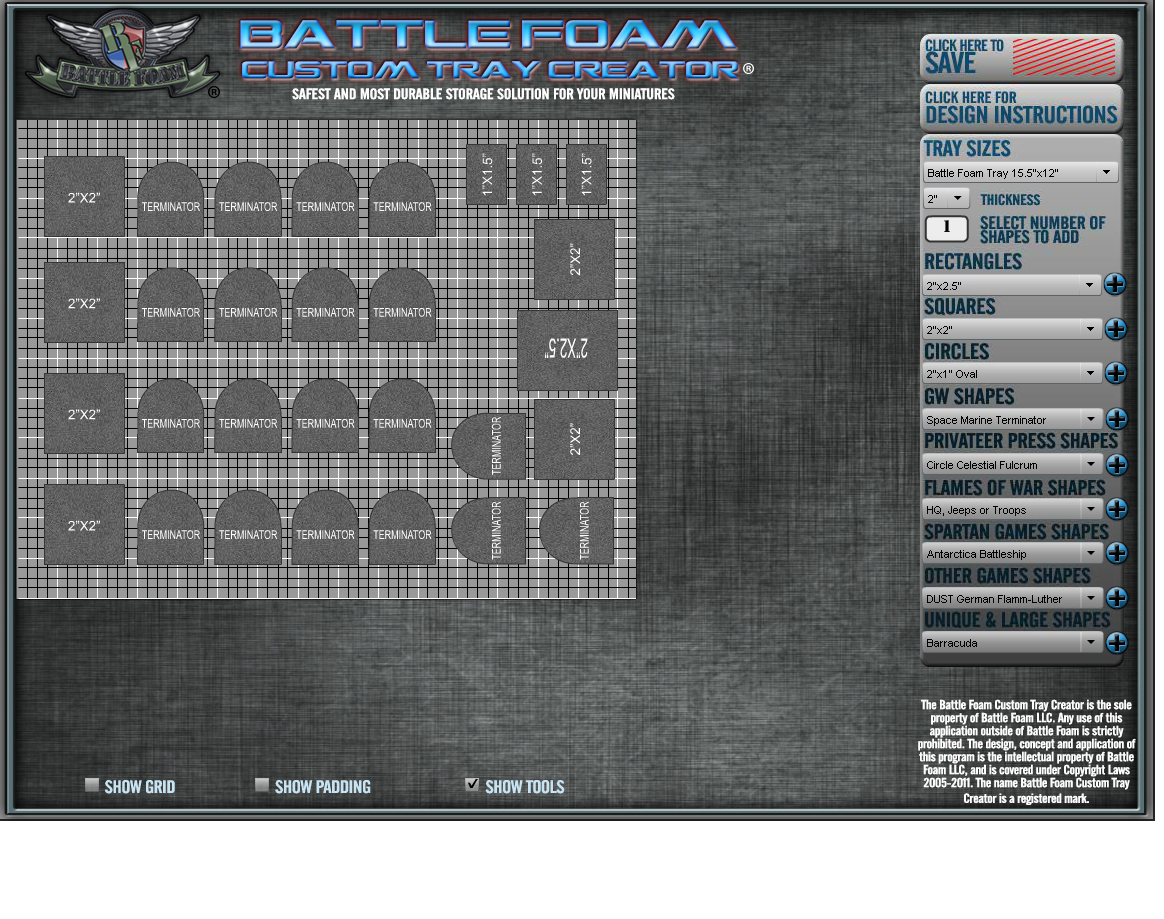Screen dimensions: 1164x919
Task: Open the Tray Sizes dropdown
Action: point(1020,173)
